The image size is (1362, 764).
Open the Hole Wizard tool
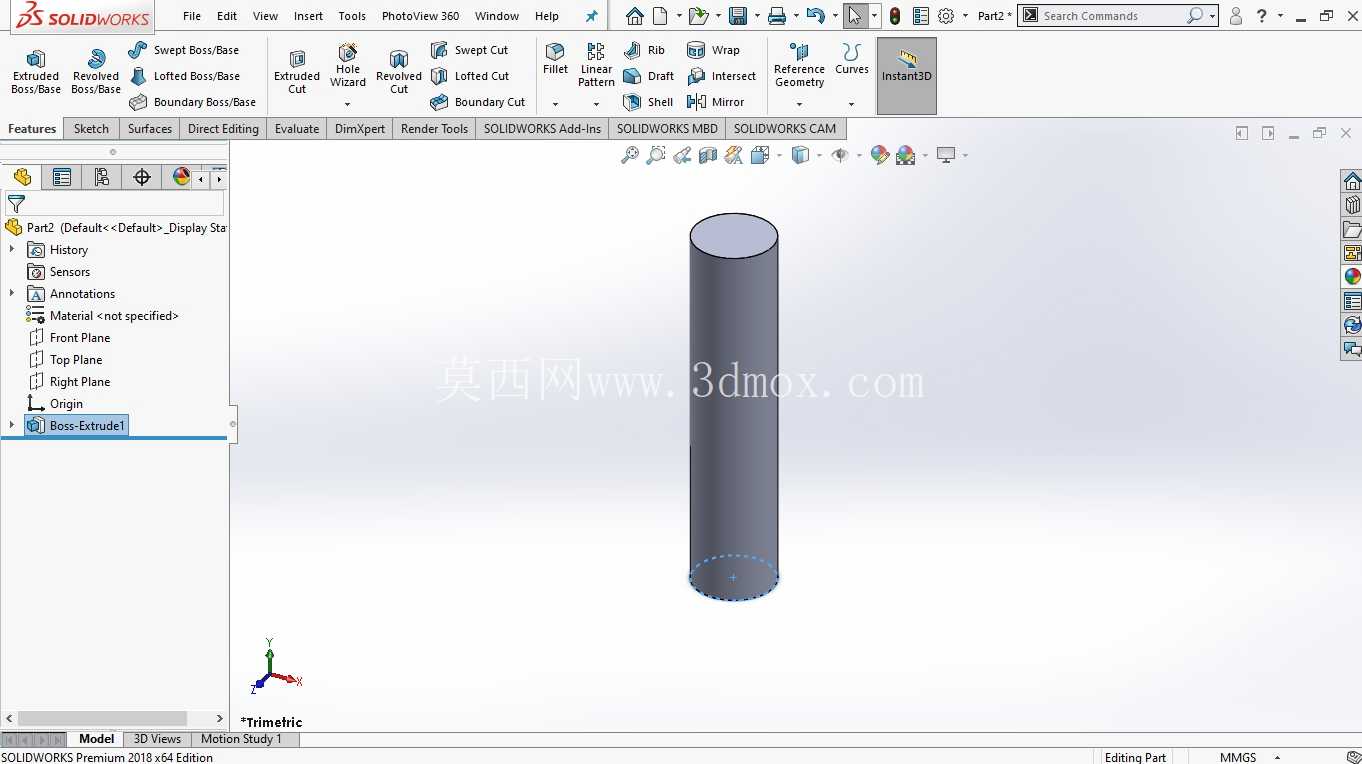tap(348, 65)
